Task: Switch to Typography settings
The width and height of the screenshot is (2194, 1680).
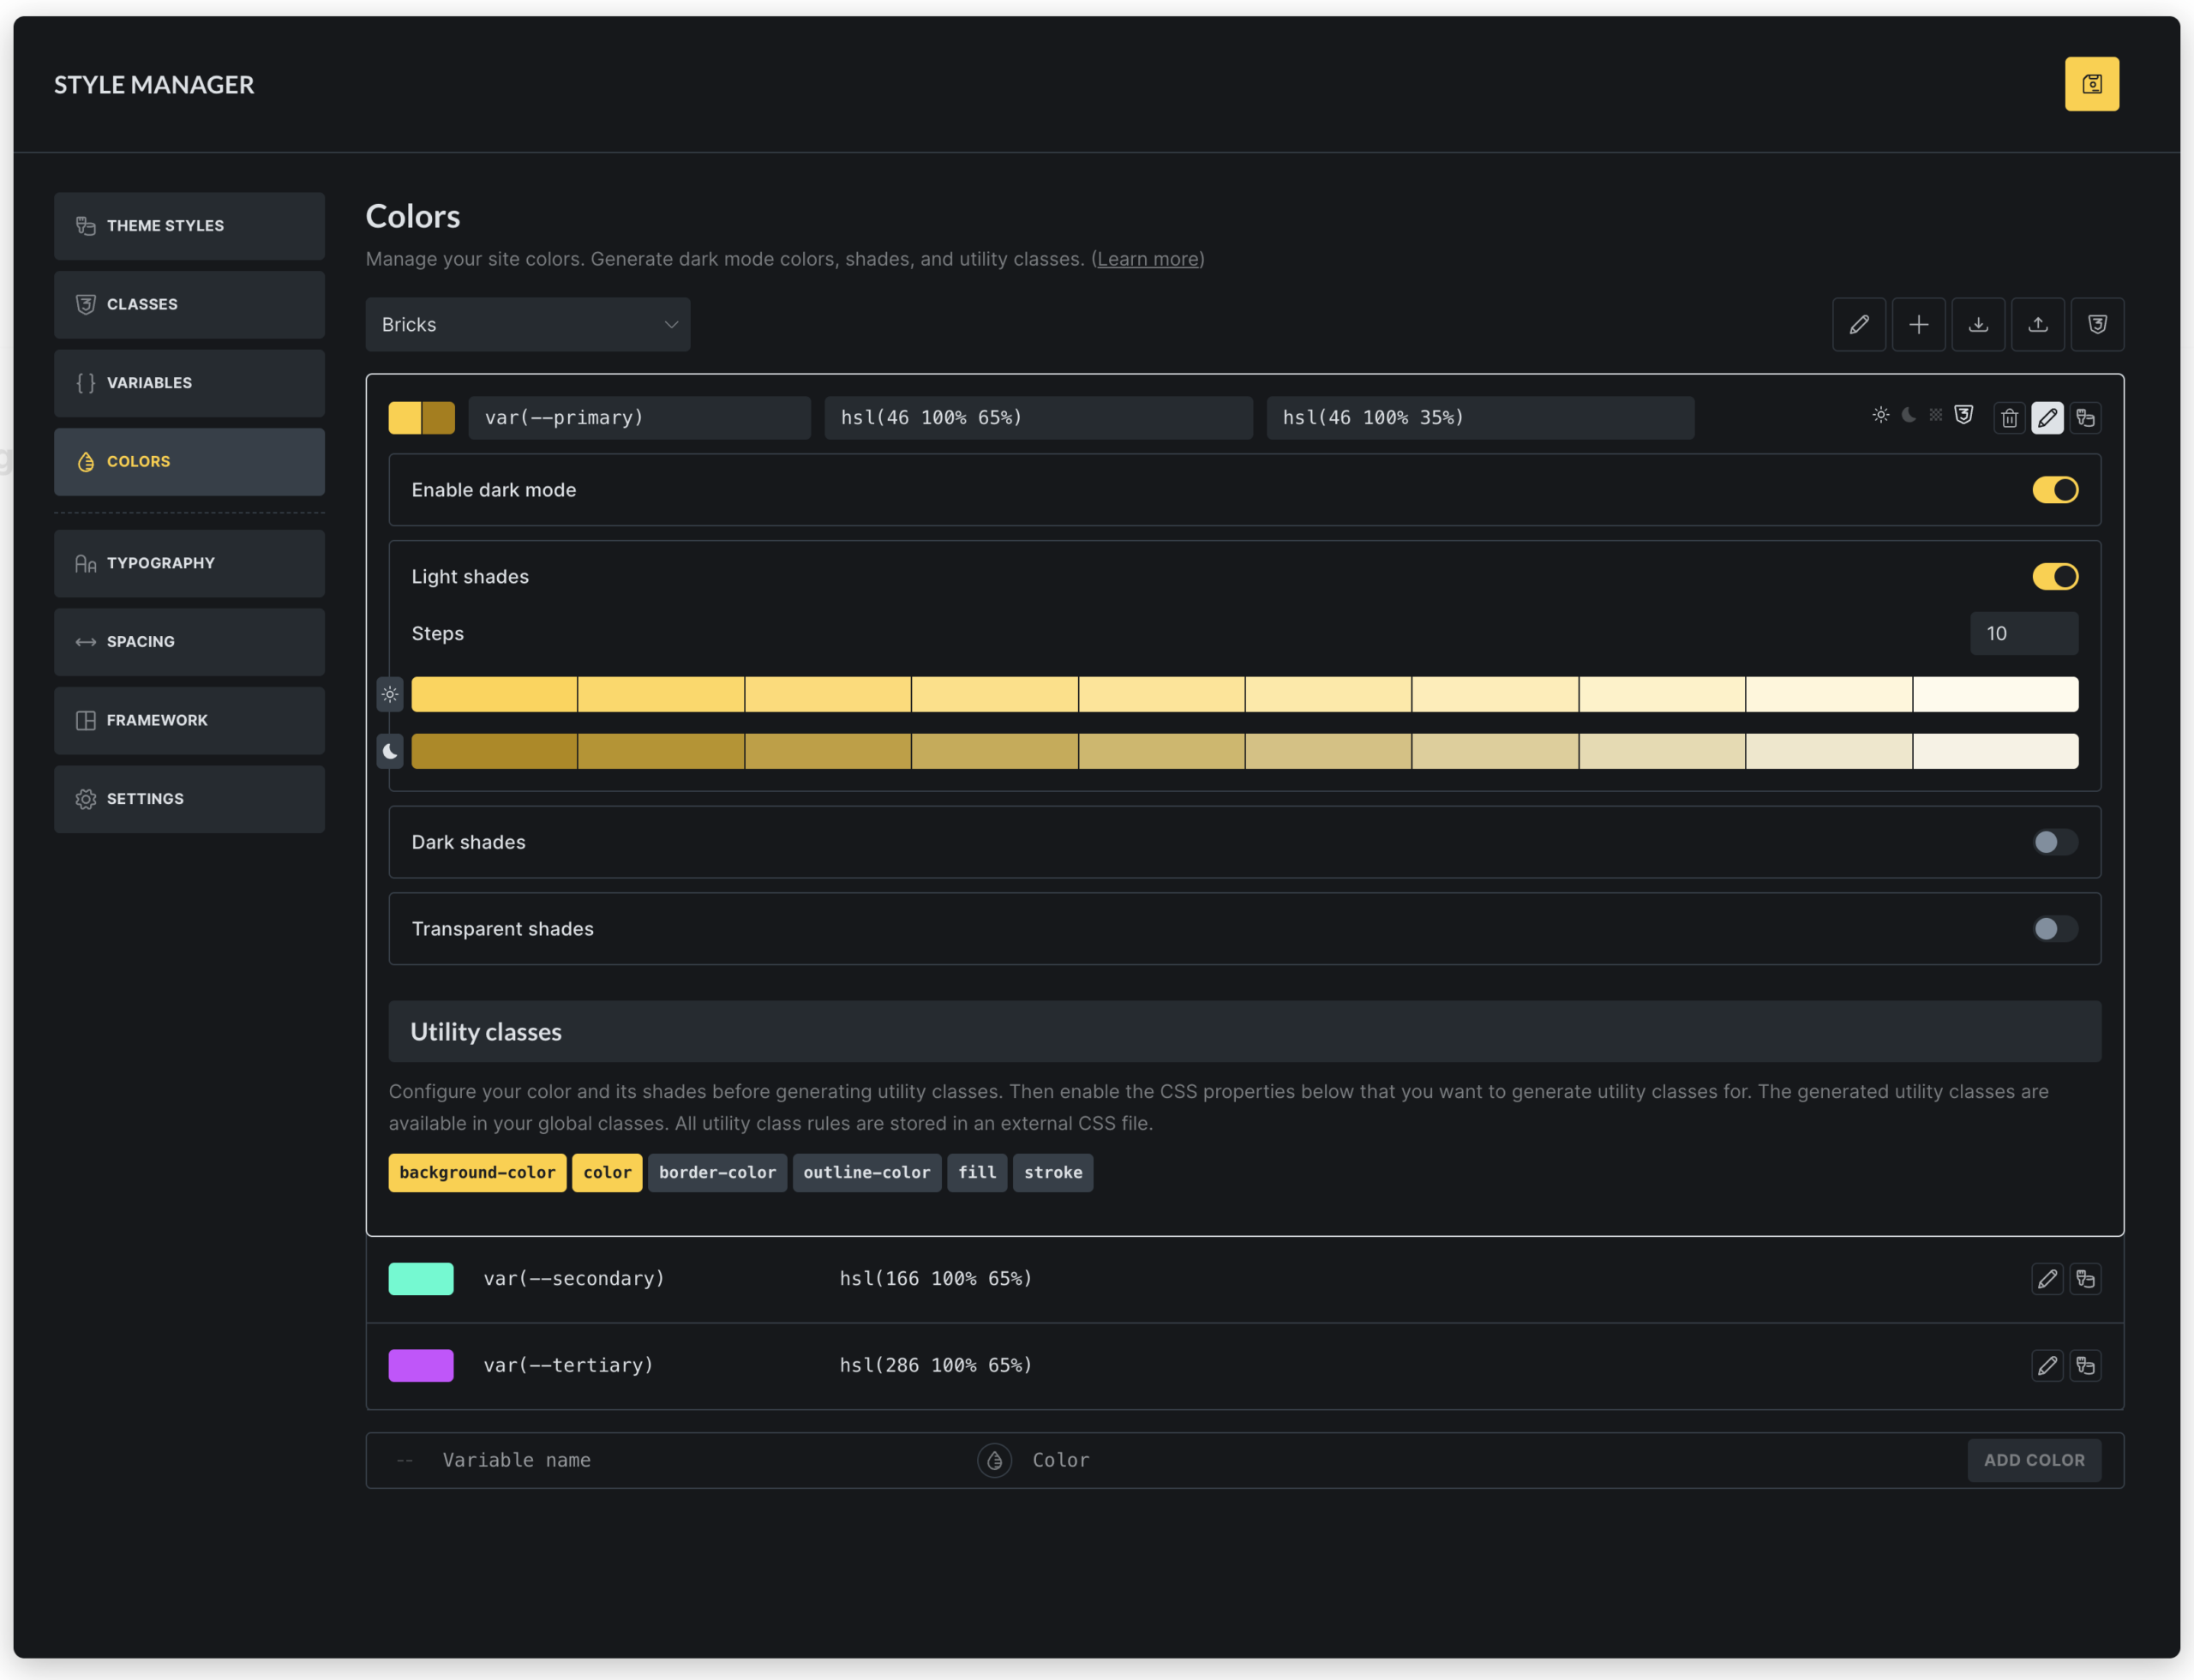Action: pyautogui.click(x=189, y=562)
